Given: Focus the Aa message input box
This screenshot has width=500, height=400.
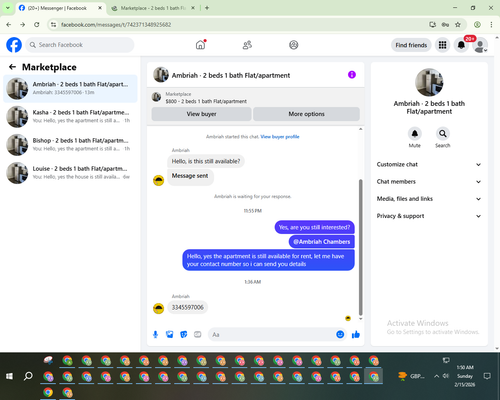Looking at the screenshot, I should [273, 334].
